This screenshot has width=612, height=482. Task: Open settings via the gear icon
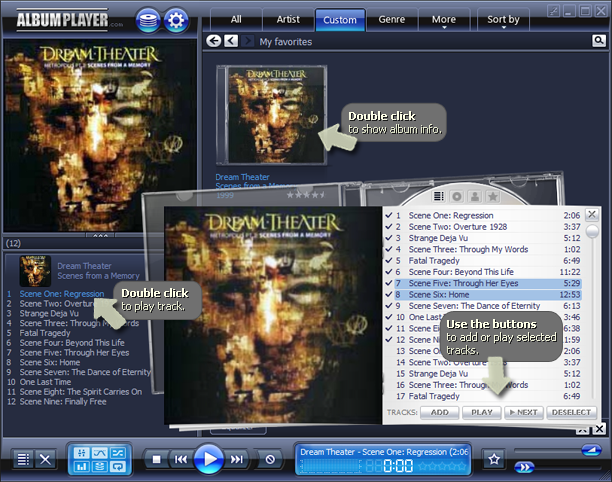click(x=176, y=20)
